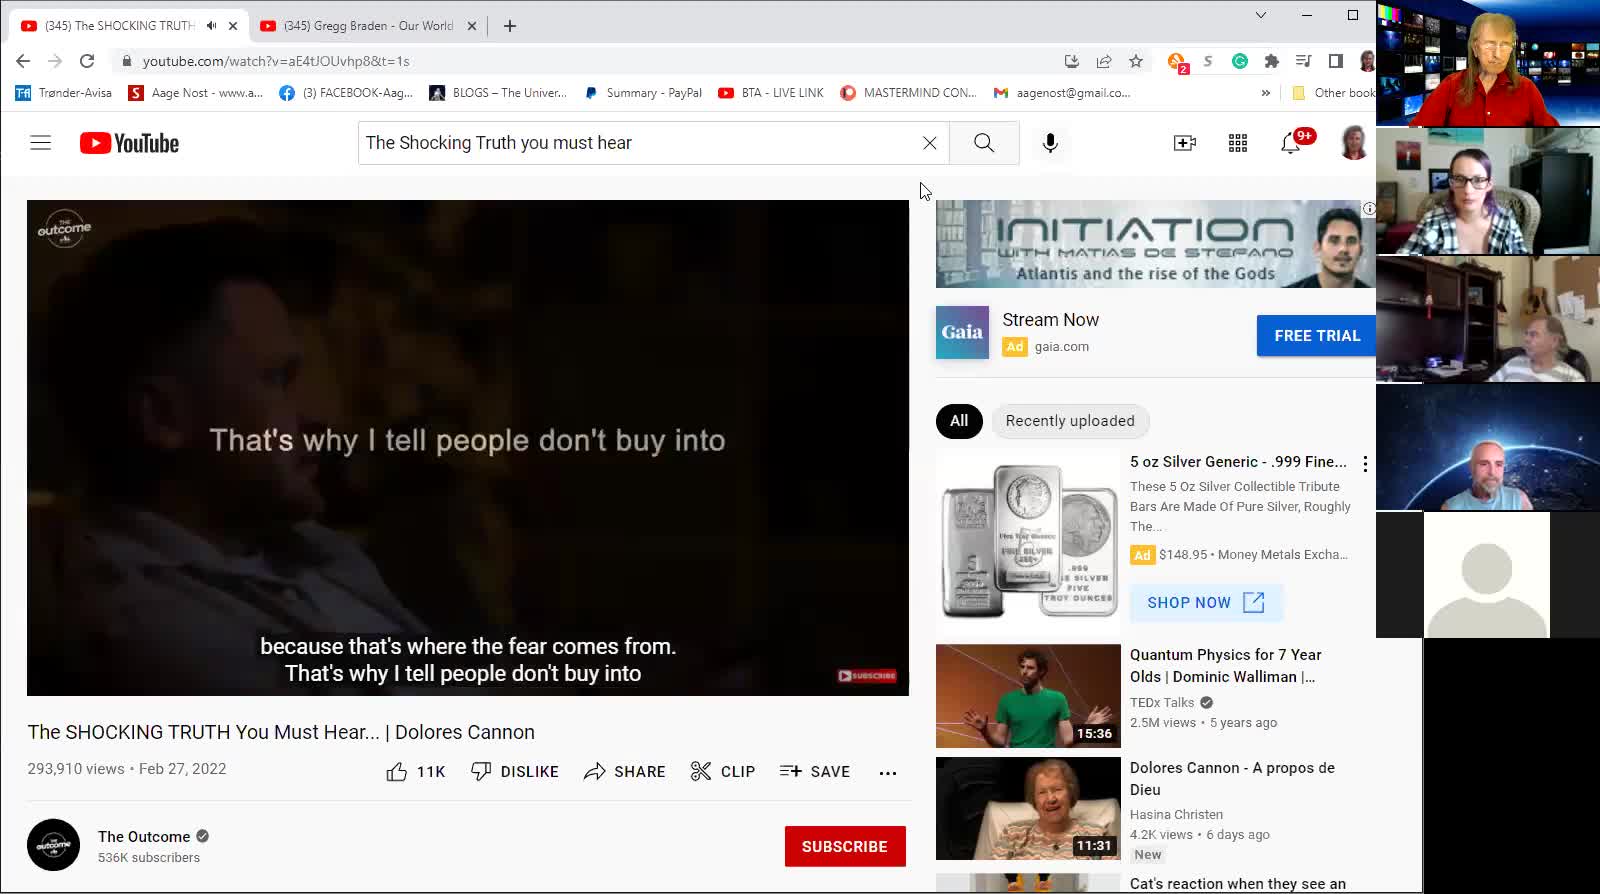
Task: Open the Trønder-Avisa bookmark
Action: click(x=64, y=93)
